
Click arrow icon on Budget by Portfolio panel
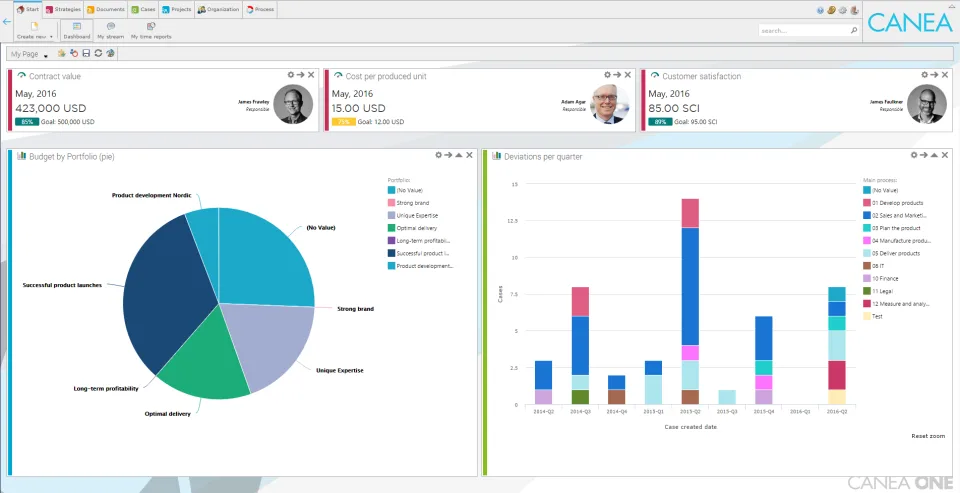click(448, 155)
